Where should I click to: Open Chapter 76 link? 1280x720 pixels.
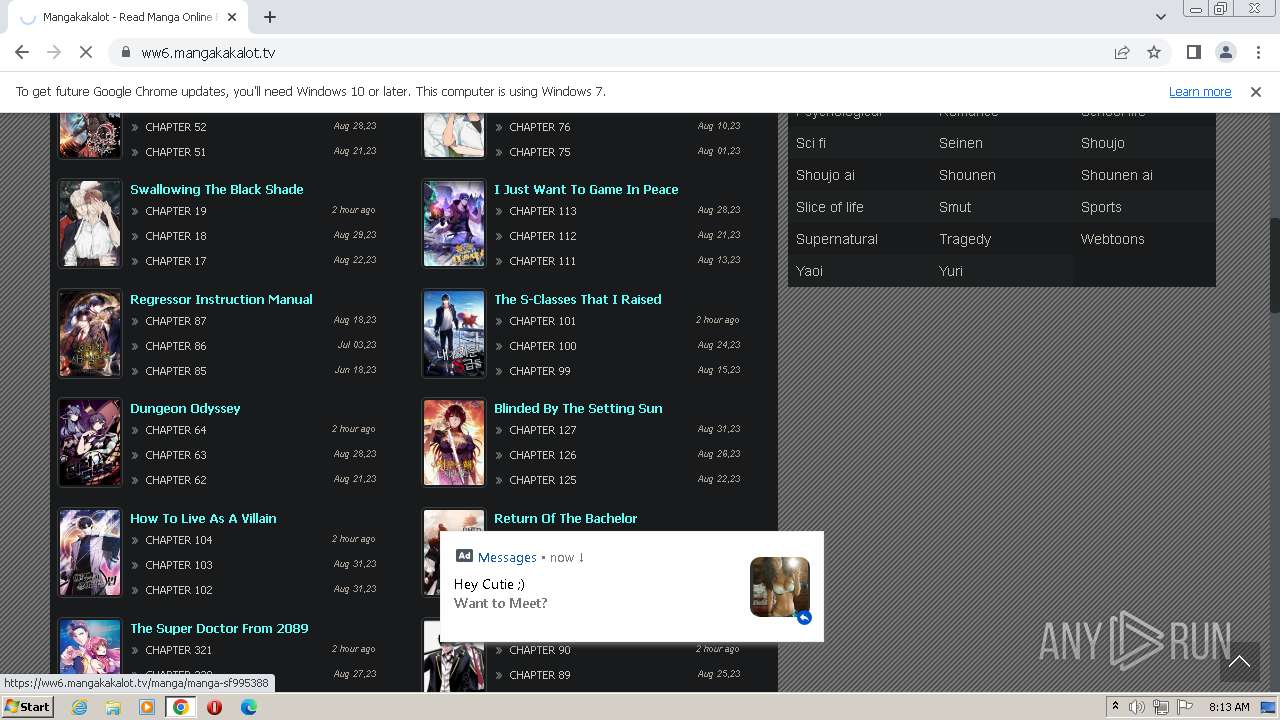point(540,127)
